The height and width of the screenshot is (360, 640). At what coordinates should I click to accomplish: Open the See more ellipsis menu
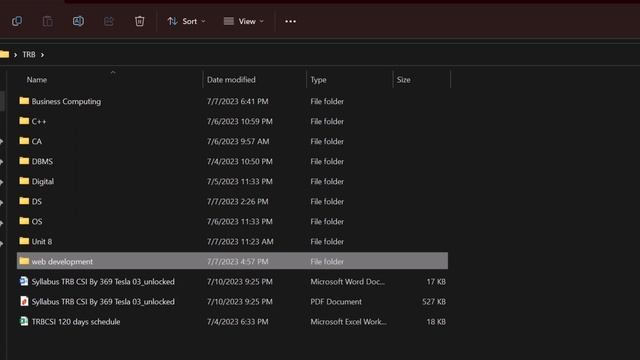coord(291,21)
